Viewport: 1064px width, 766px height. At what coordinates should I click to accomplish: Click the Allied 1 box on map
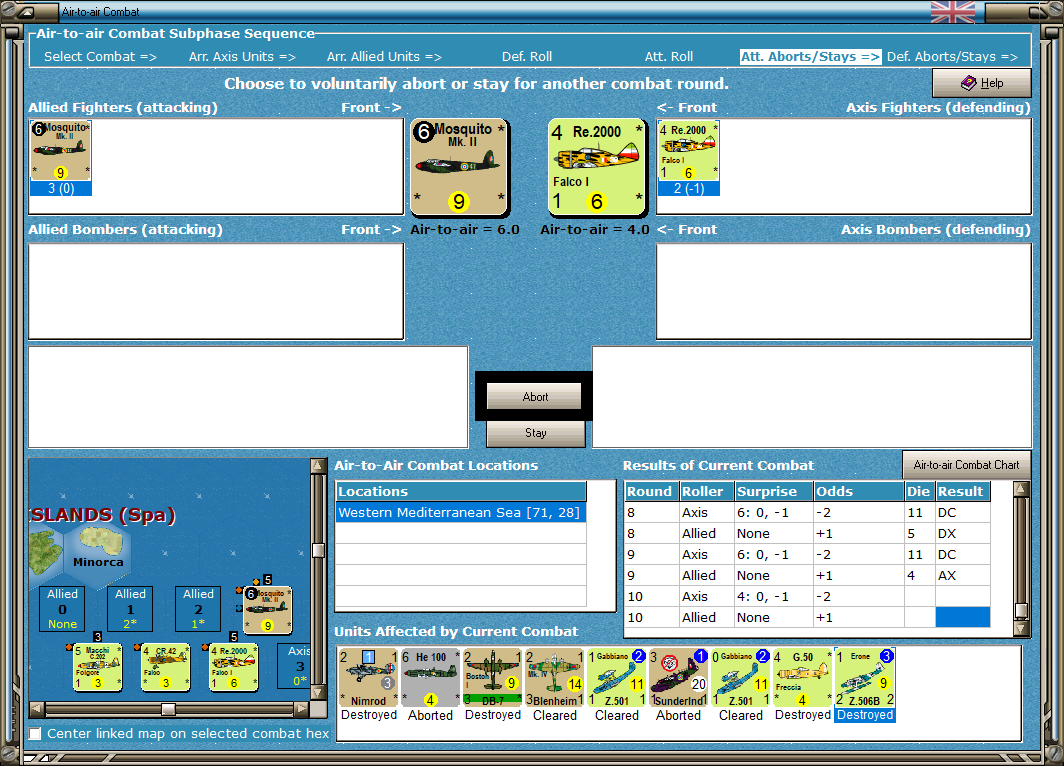pyautogui.click(x=130, y=609)
